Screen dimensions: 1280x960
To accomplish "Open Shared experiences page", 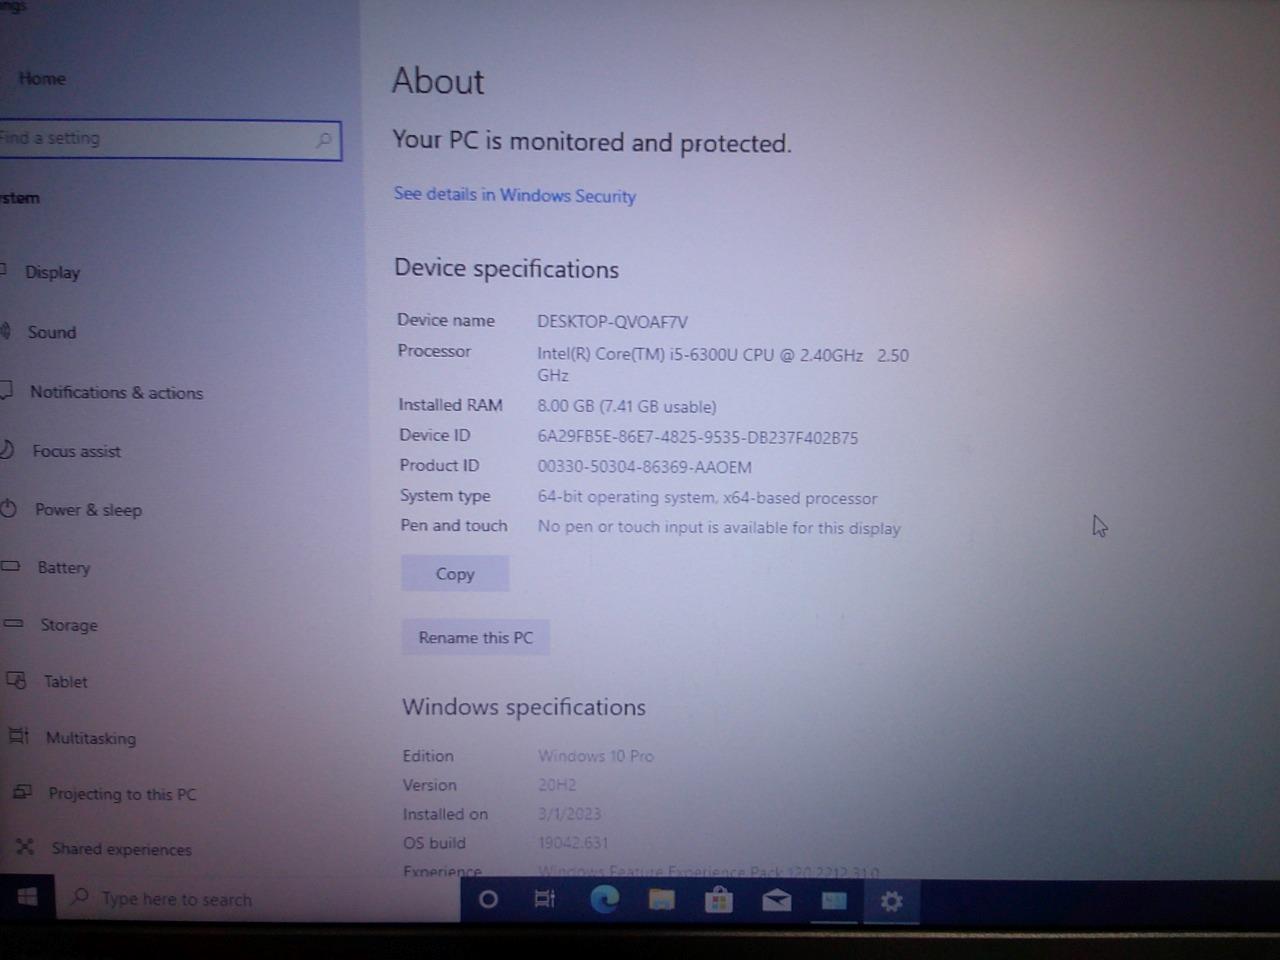I will [x=121, y=849].
